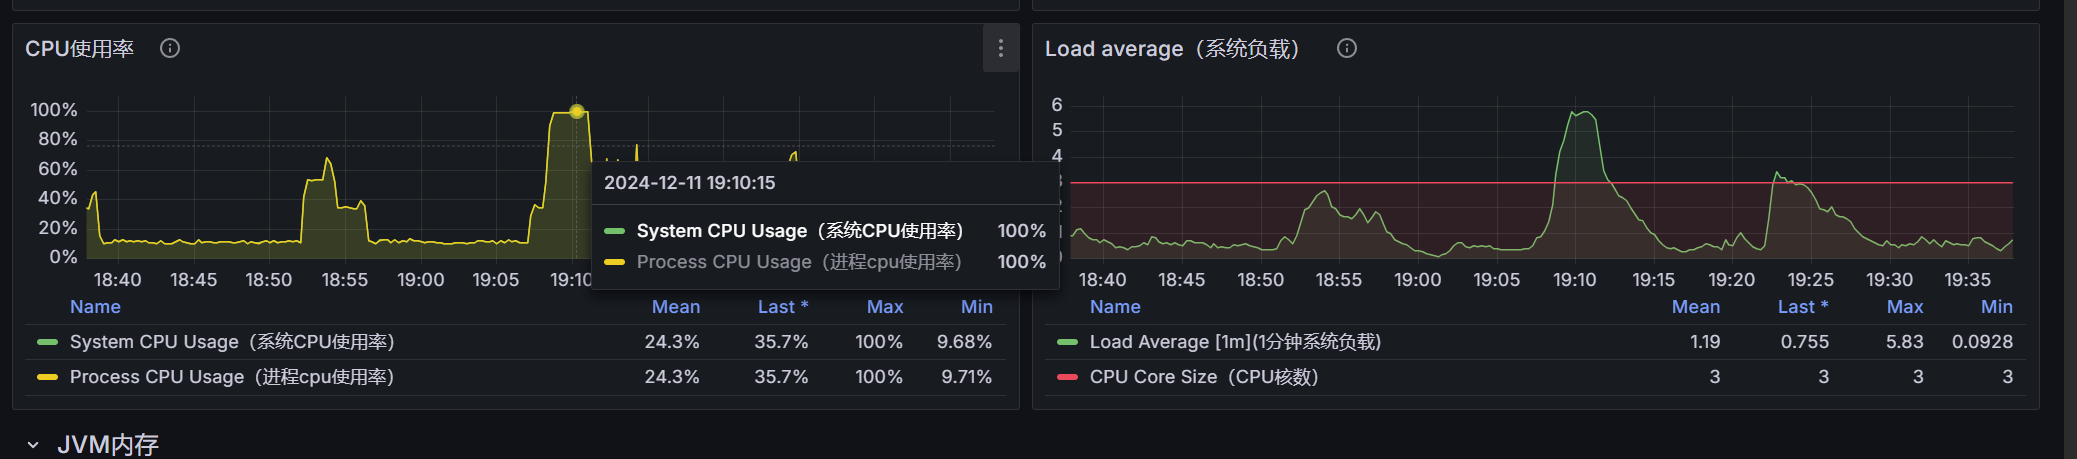Click green color swatch for System CPU Usage
2077x459 pixels.
click(x=47, y=342)
